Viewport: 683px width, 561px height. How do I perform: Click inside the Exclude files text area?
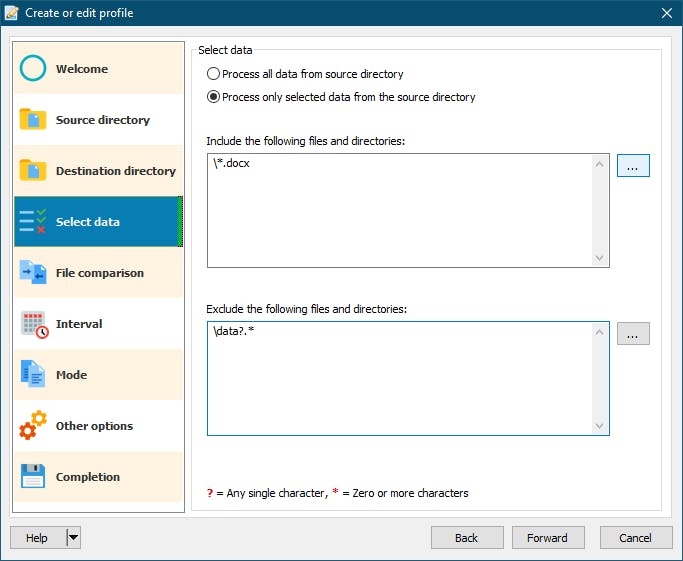click(400, 380)
